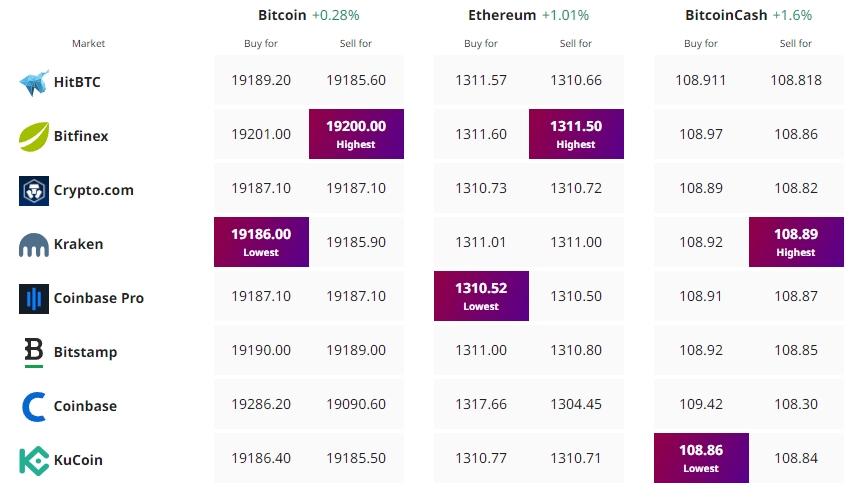This screenshot has height=483, width=856.
Task: Click the Bitfinex green leaf logo
Action: coord(34,136)
